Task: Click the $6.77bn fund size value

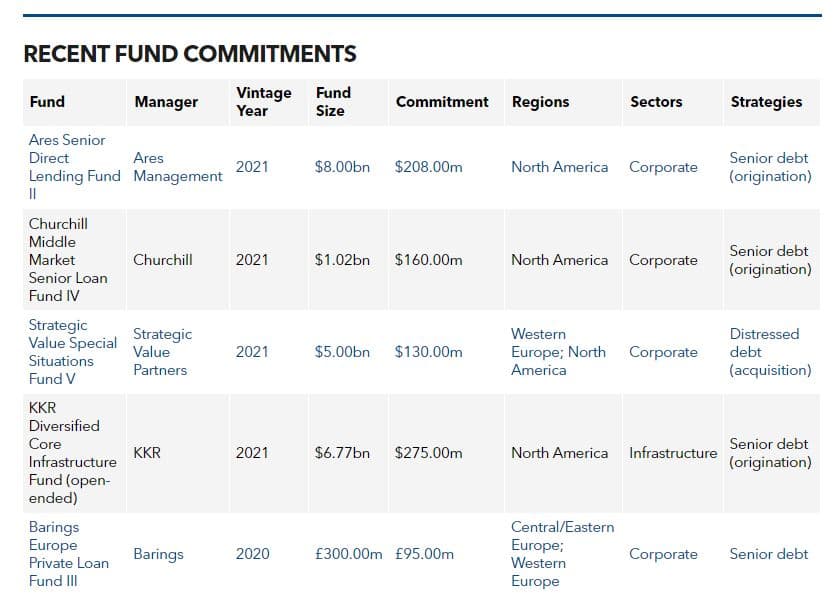Action: tap(342, 453)
